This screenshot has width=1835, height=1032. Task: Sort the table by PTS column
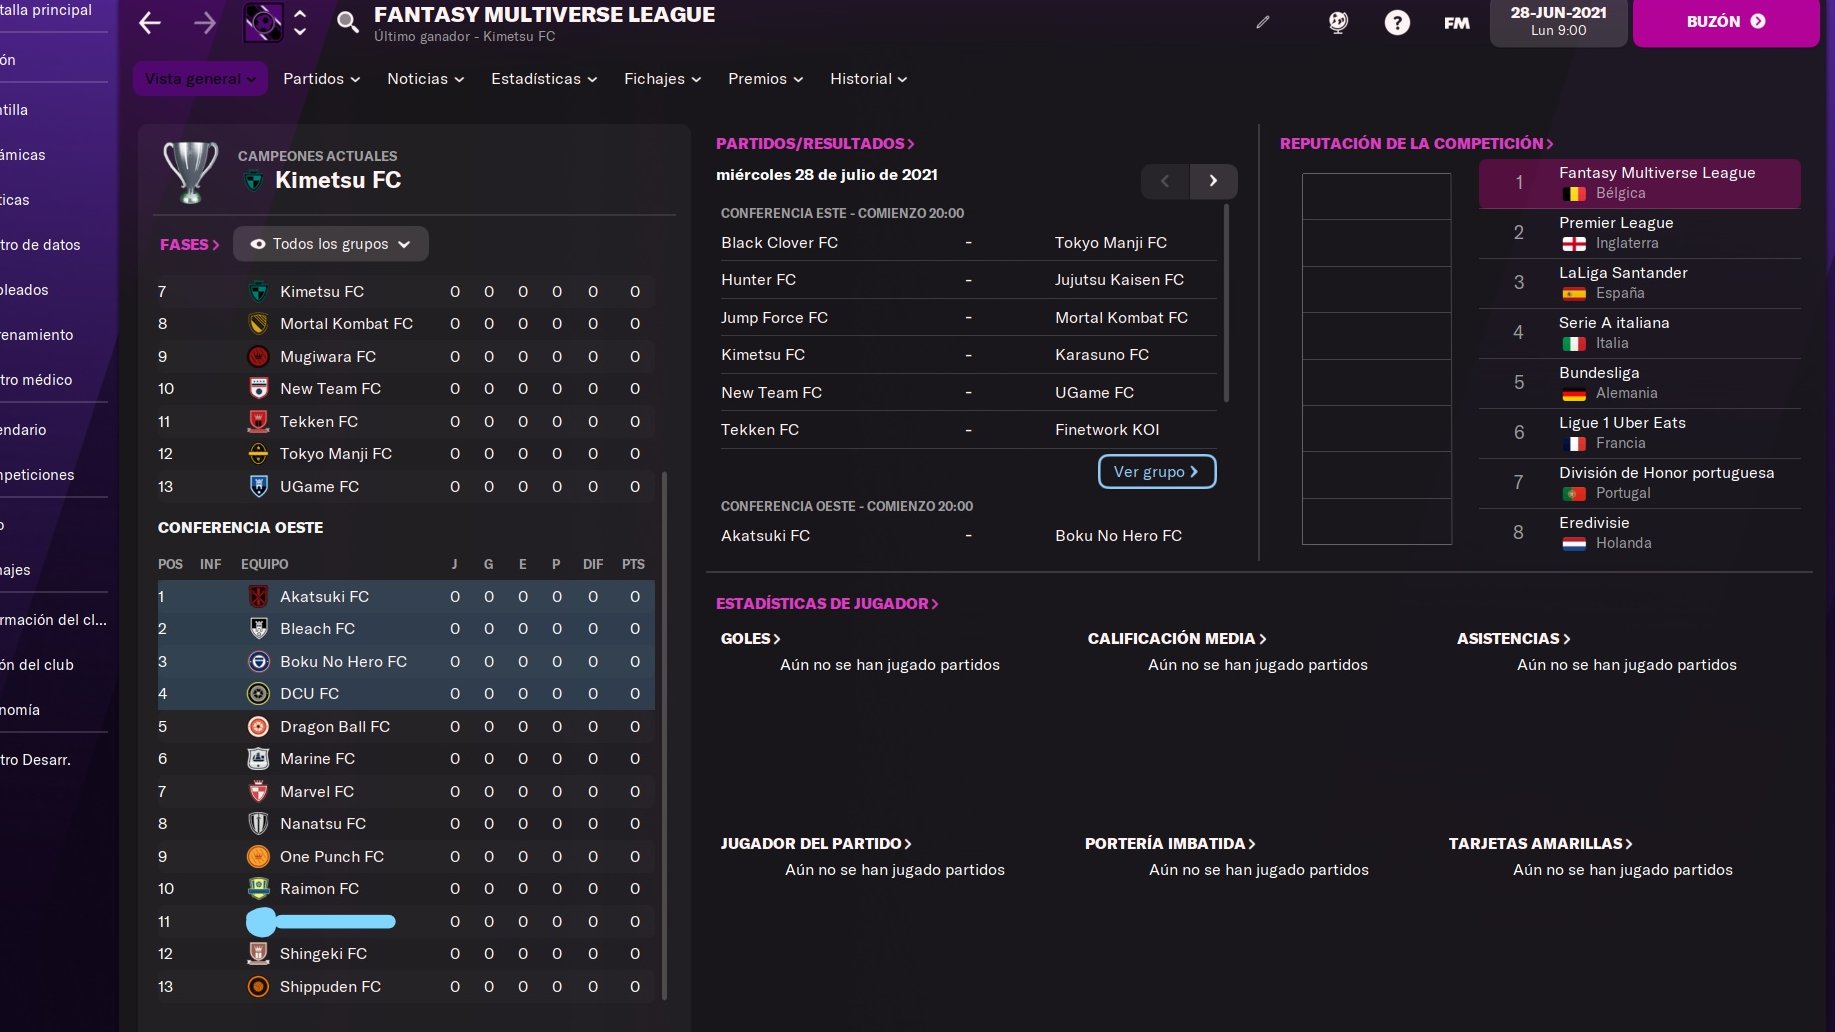pos(633,564)
